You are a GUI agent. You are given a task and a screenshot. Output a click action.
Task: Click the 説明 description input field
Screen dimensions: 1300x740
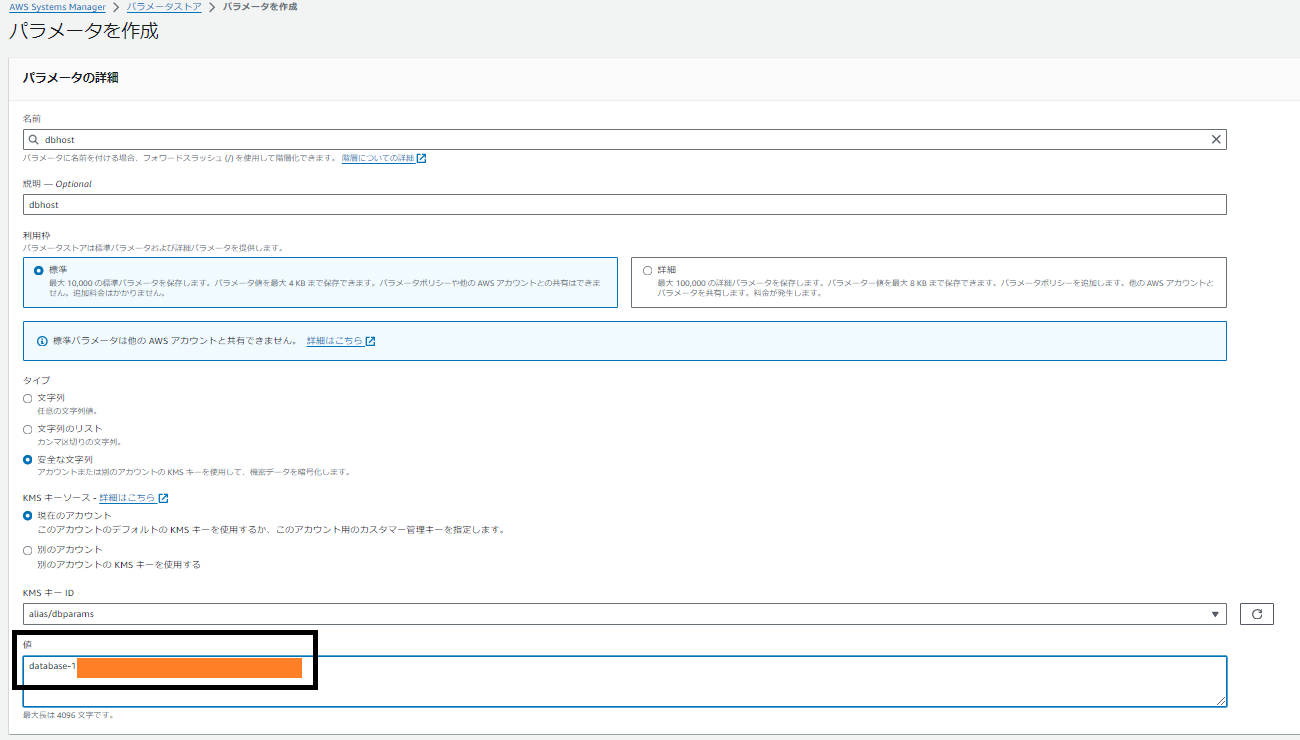pos(625,204)
